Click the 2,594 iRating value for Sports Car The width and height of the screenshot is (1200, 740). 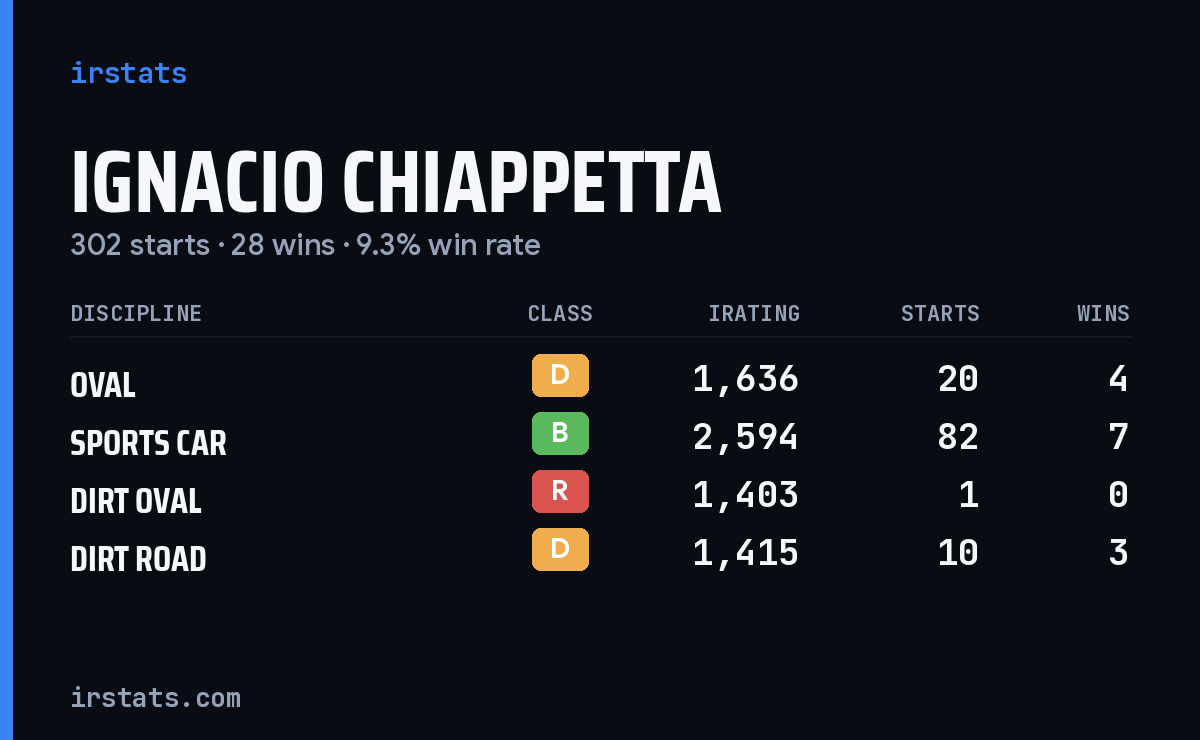(746, 437)
